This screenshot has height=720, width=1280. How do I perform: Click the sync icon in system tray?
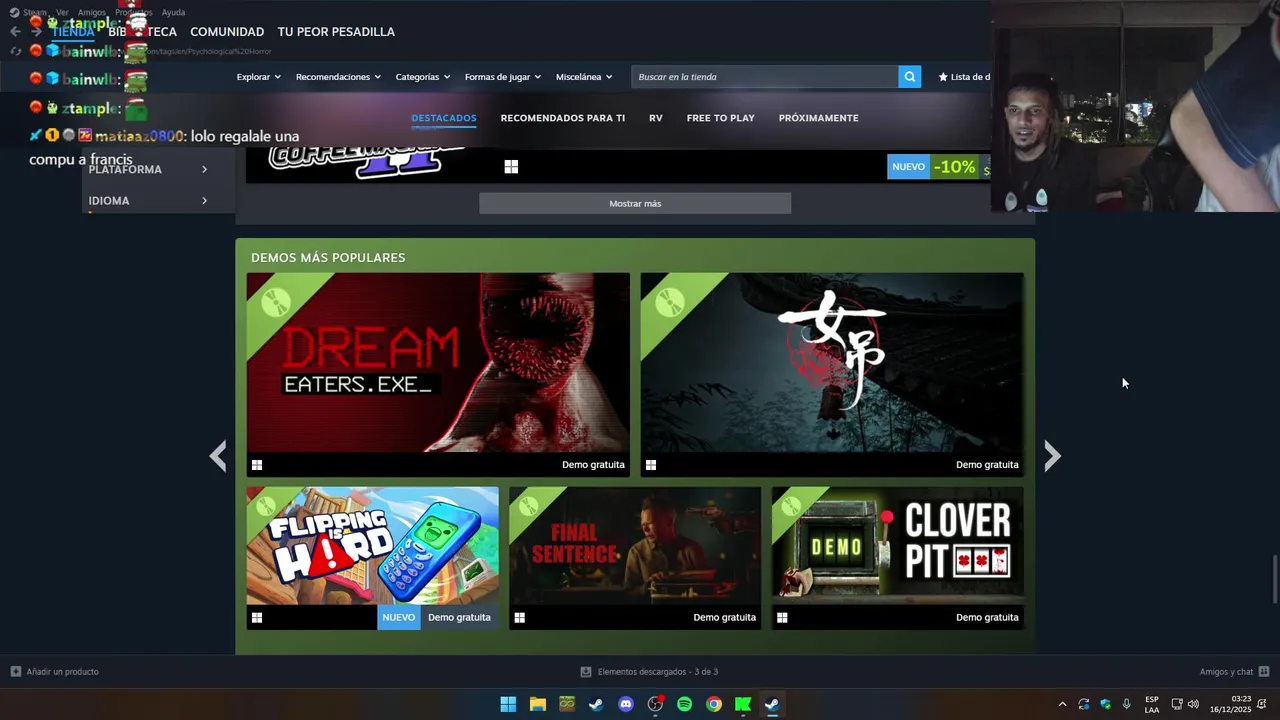pos(1083,704)
